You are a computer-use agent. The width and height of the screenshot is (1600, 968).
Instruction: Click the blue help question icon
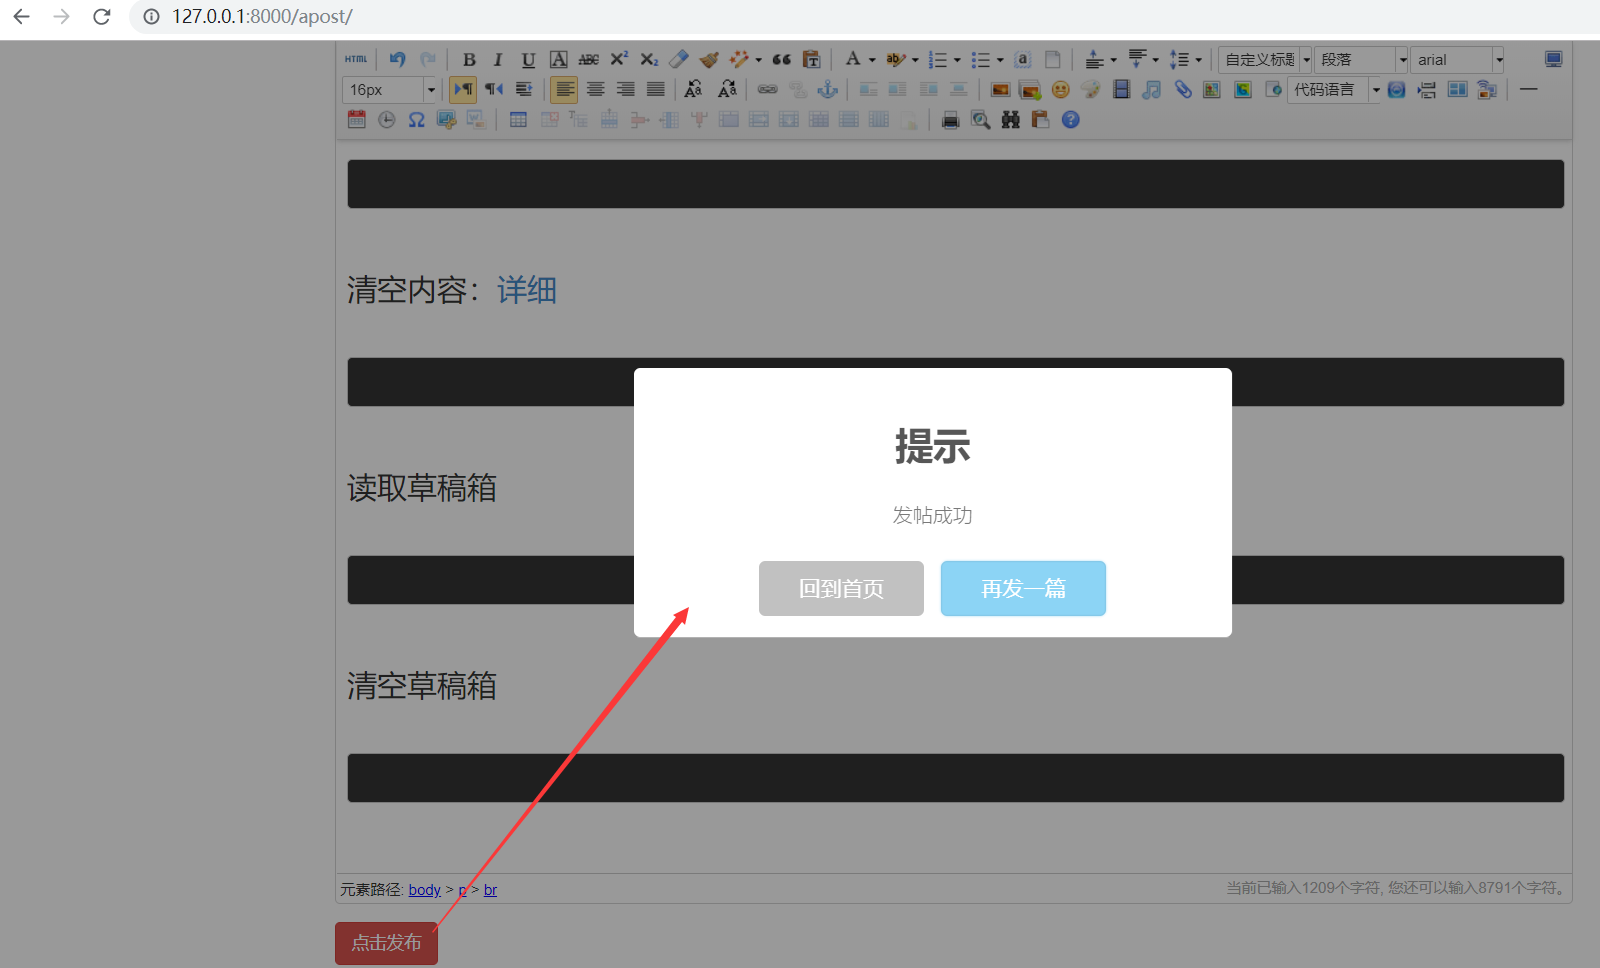pyautogui.click(x=1071, y=120)
